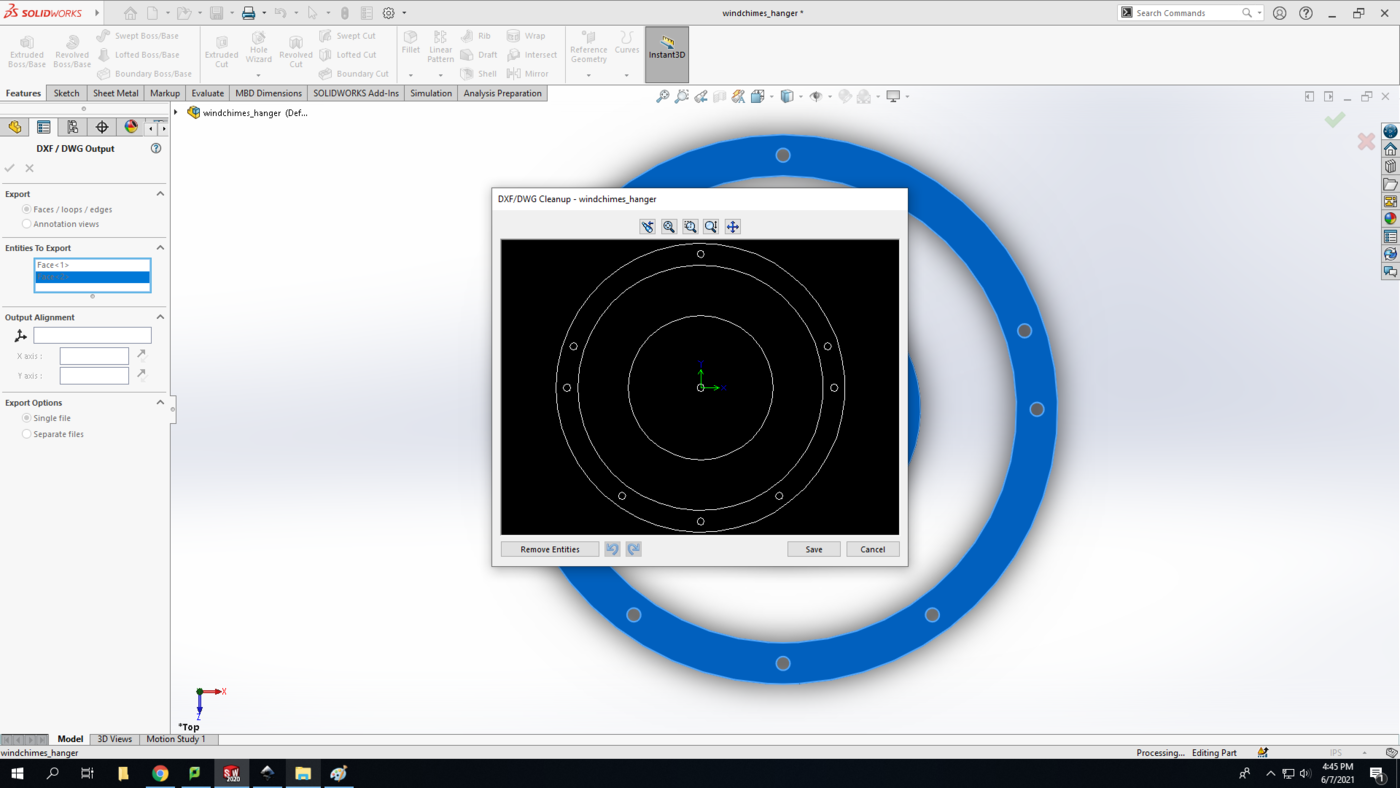The height and width of the screenshot is (788, 1400).
Task: Select Face<1> in Entities To Export list
Action: pos(92,265)
